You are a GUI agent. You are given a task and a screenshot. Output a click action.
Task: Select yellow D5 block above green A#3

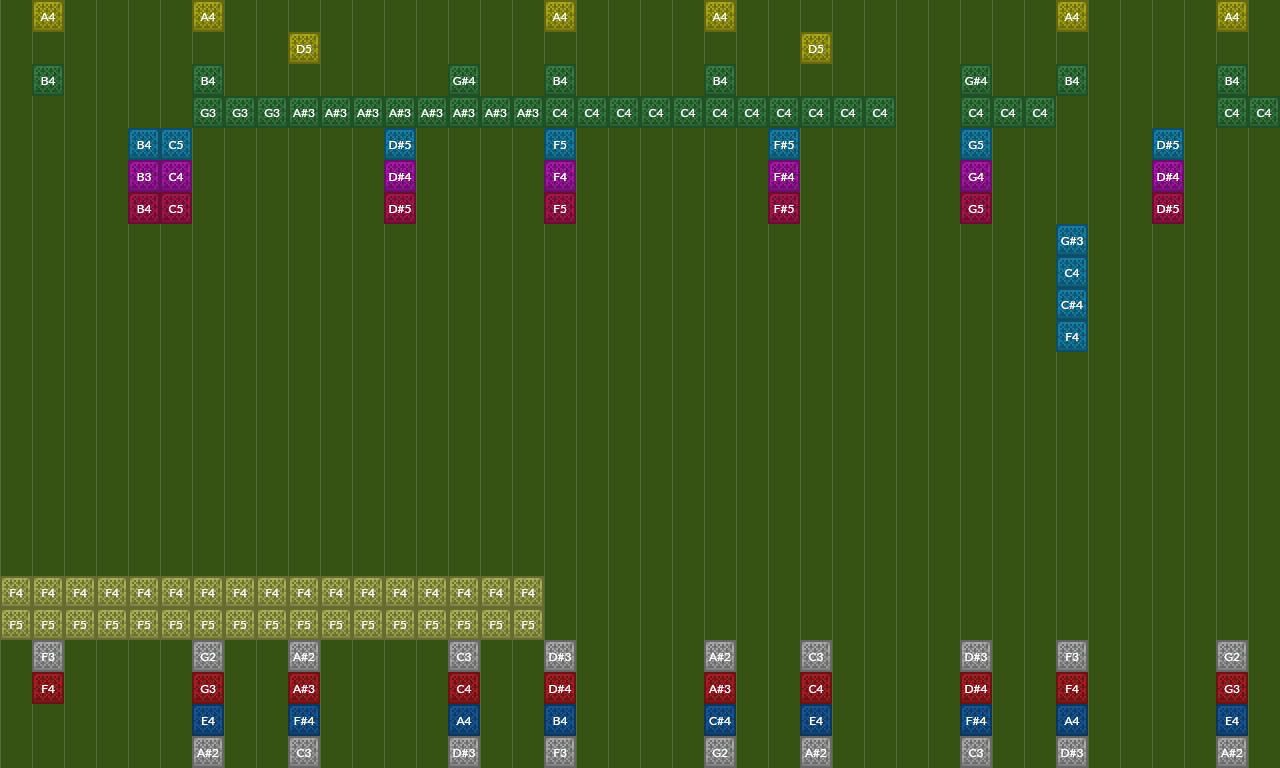(304, 48)
